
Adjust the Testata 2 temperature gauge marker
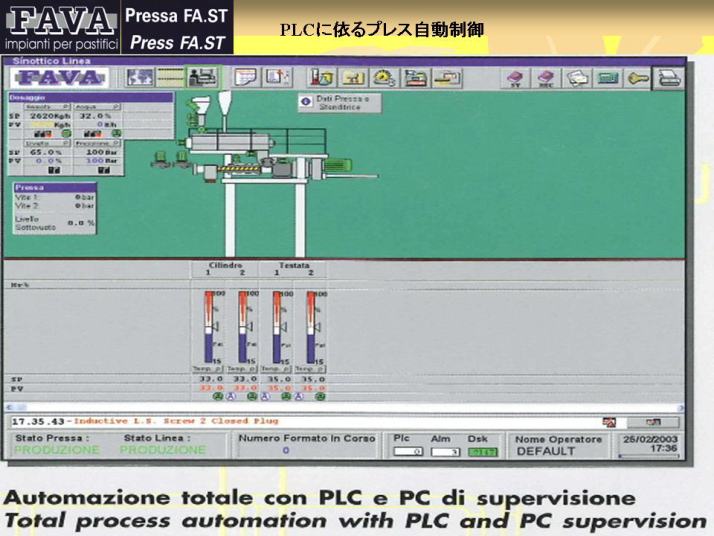pos(316,327)
